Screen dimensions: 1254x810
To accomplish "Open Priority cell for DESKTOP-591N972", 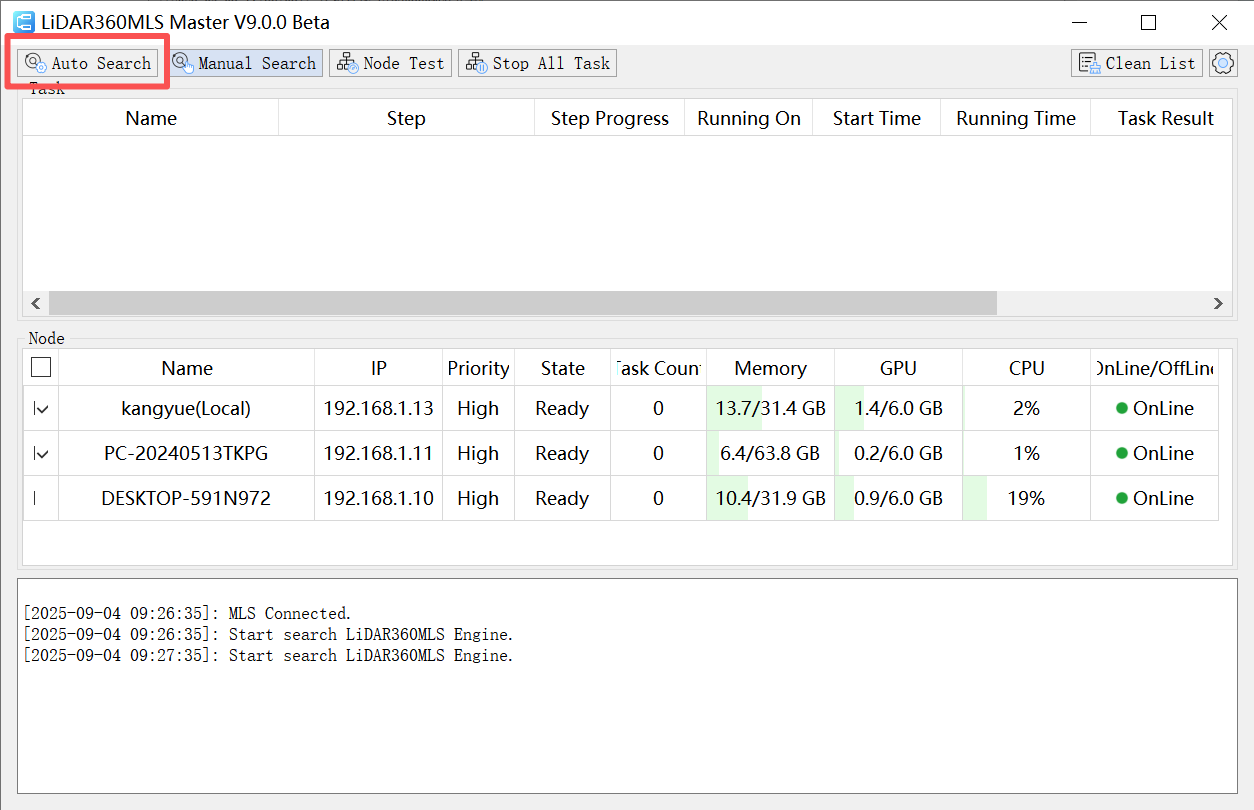I will coord(478,498).
